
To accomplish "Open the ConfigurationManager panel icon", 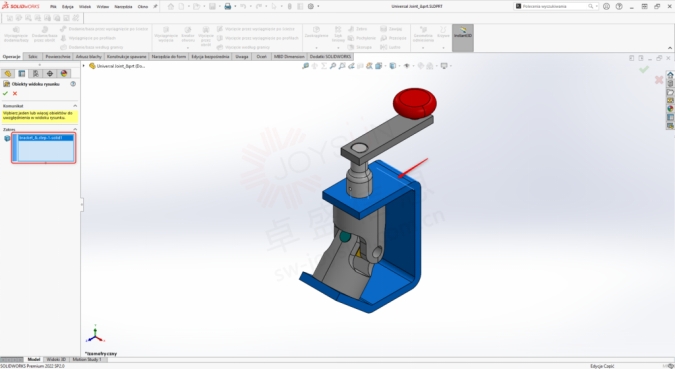I will [x=36, y=74].
